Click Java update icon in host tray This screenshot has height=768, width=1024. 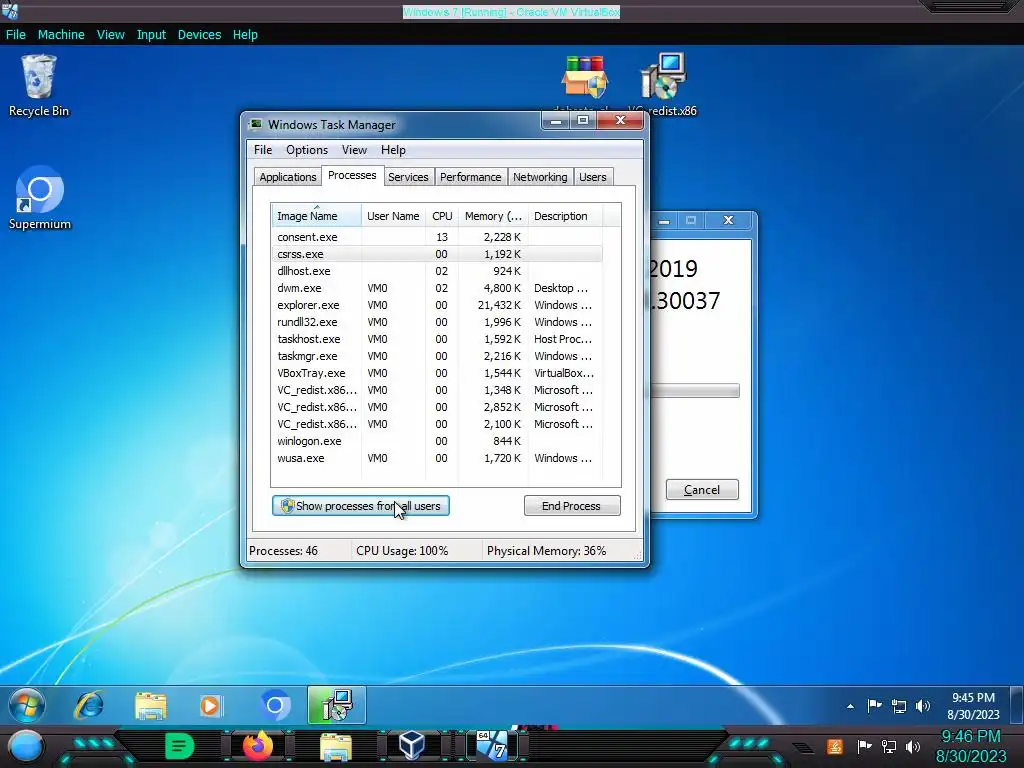tap(835, 746)
